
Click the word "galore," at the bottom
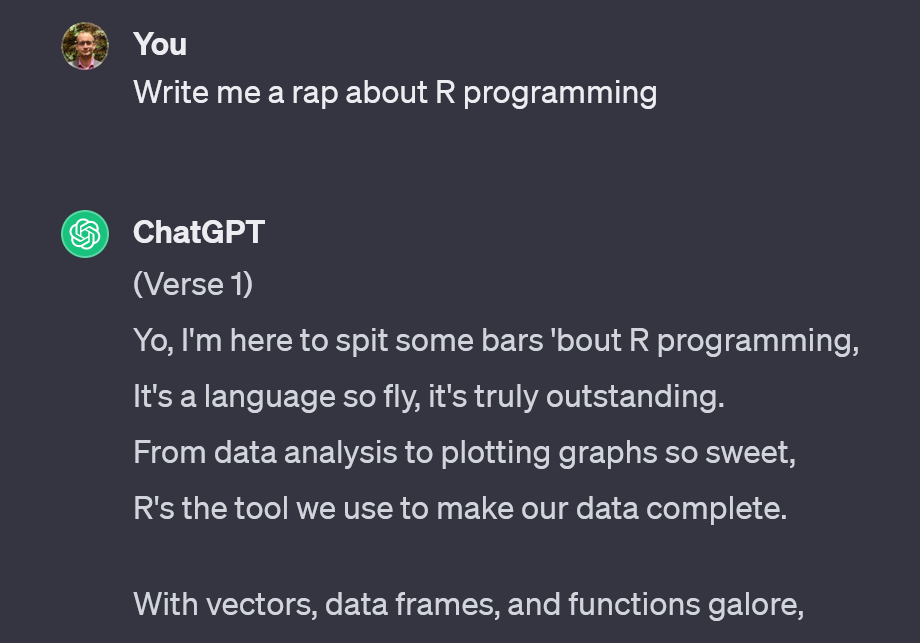click(756, 606)
